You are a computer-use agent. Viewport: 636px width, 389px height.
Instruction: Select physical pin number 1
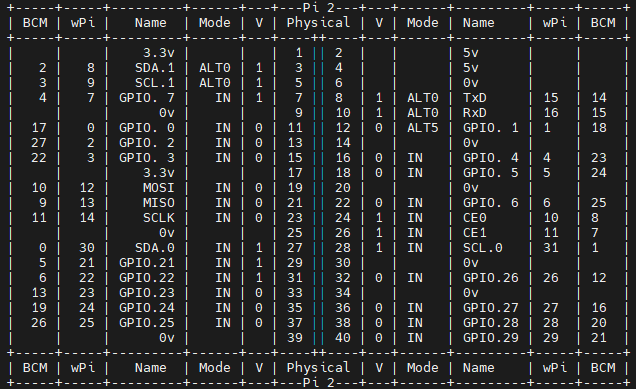coord(299,53)
